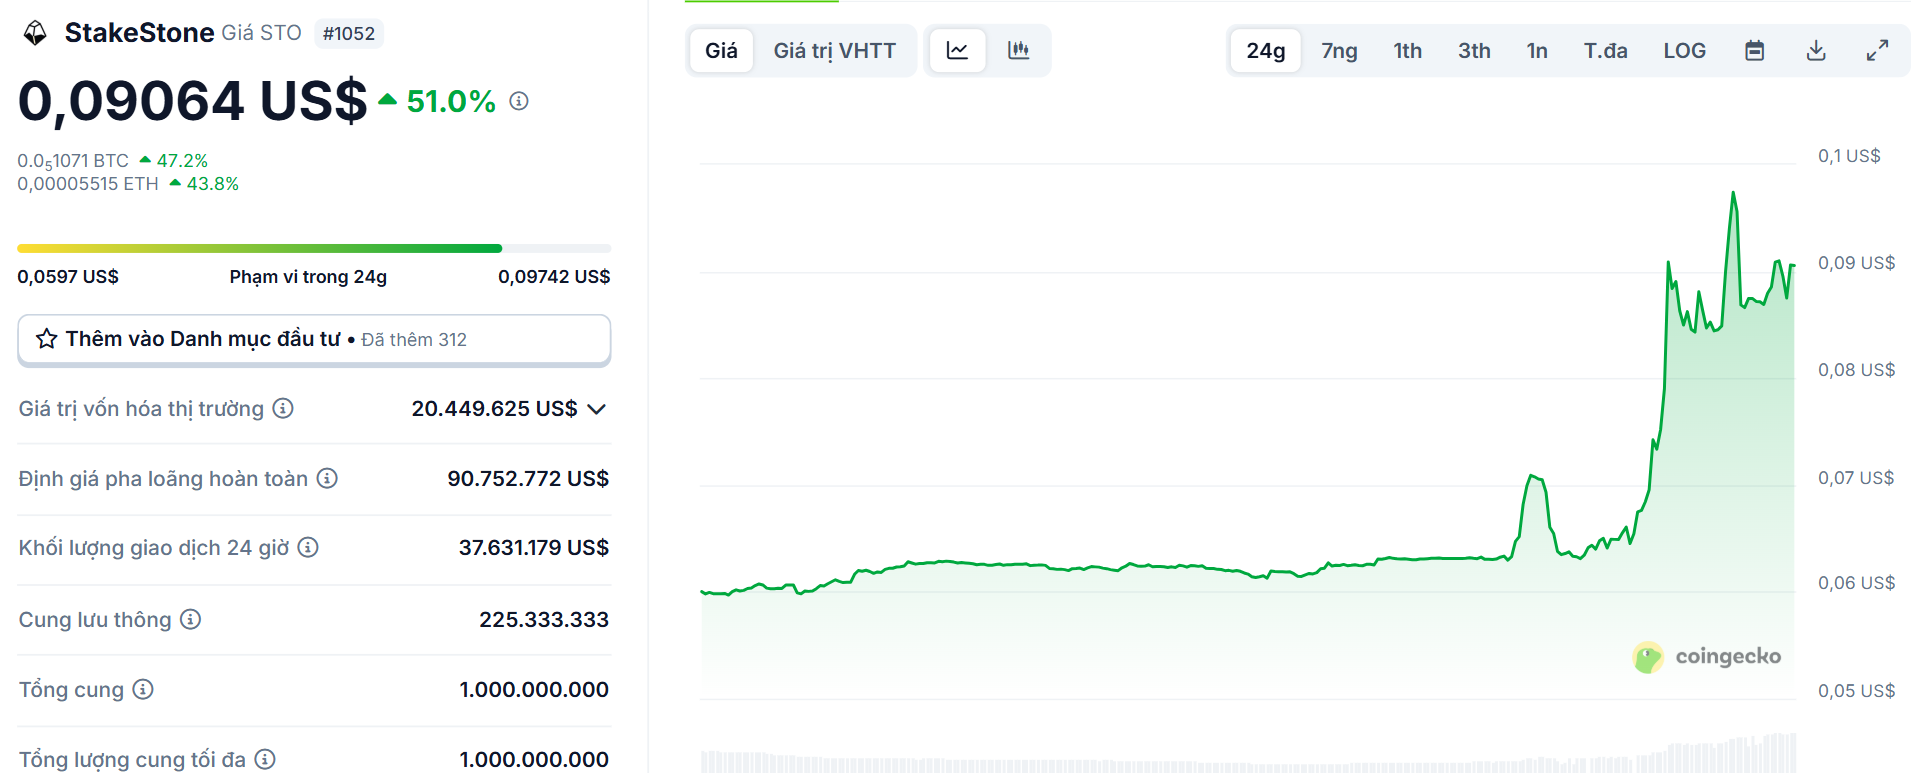
Task: Open info icon for Tổng lượng cung tối đa
Action: [x=265, y=759]
